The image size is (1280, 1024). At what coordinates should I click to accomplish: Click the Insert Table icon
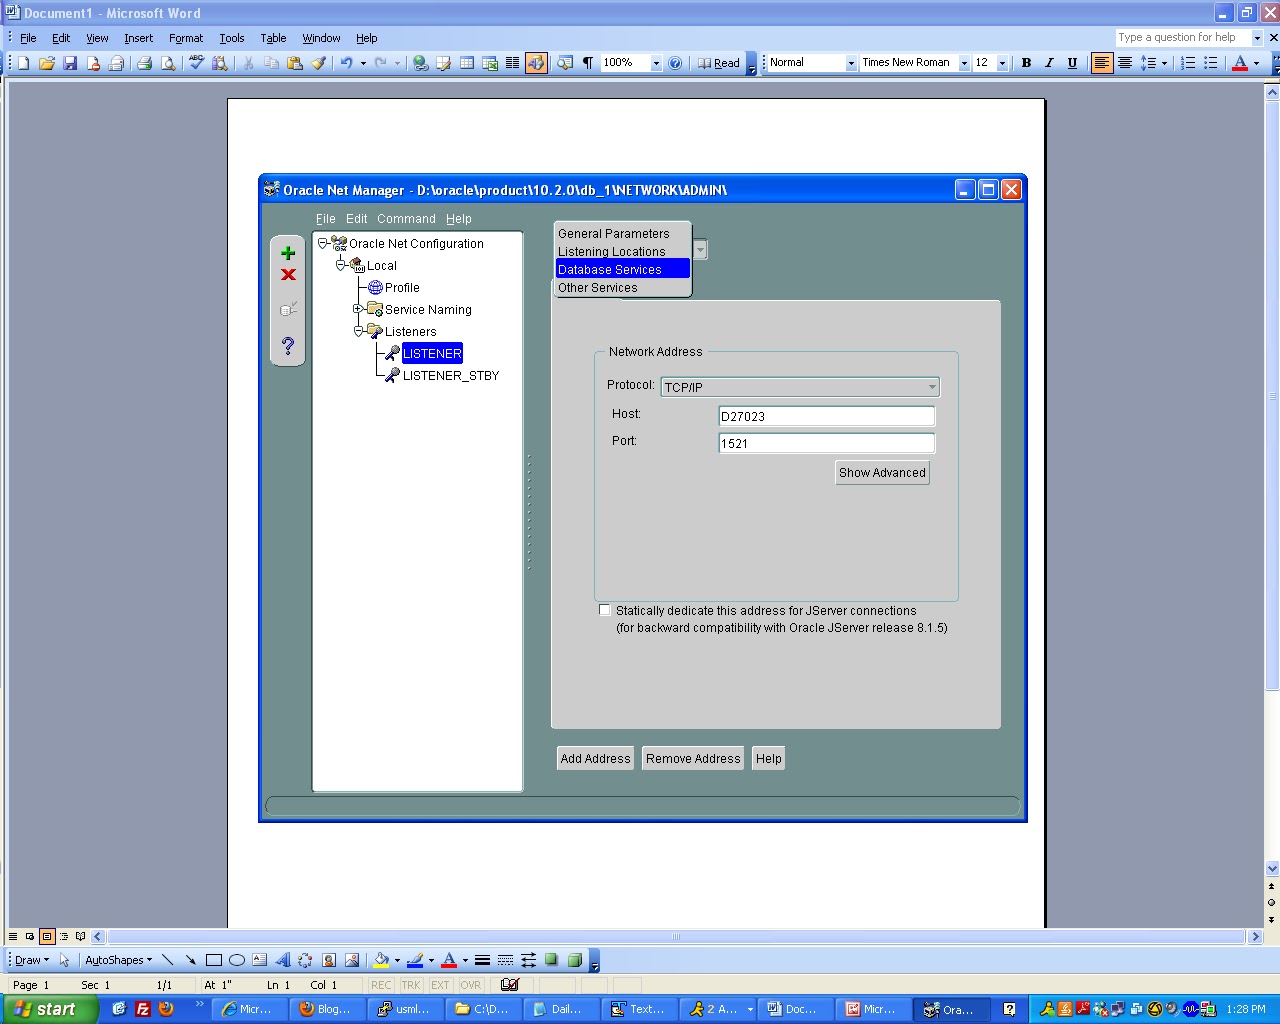[467, 63]
